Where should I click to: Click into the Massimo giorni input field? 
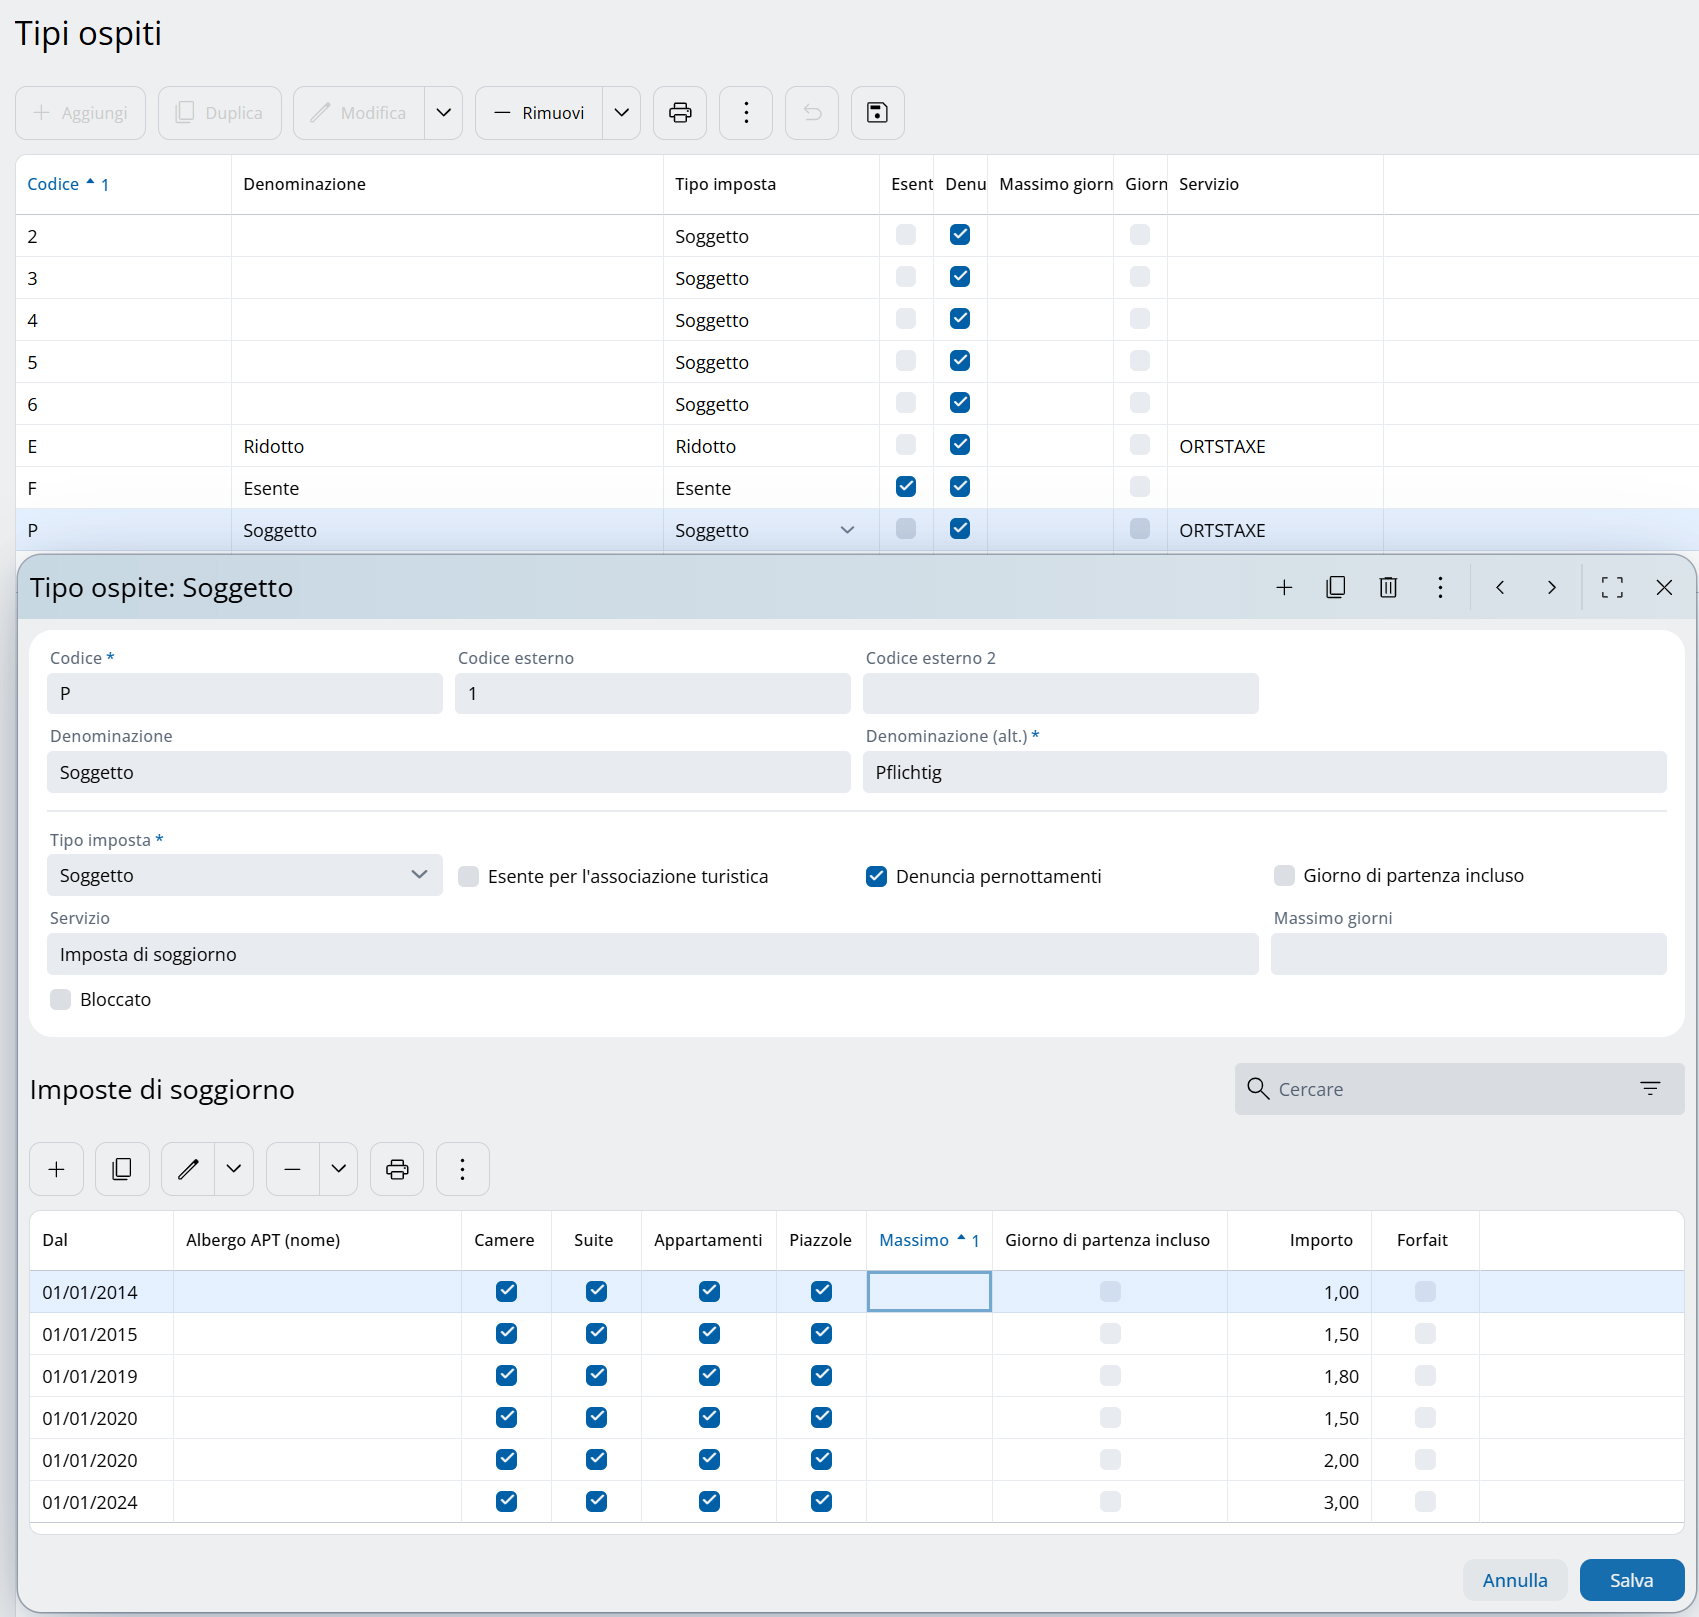1467,954
